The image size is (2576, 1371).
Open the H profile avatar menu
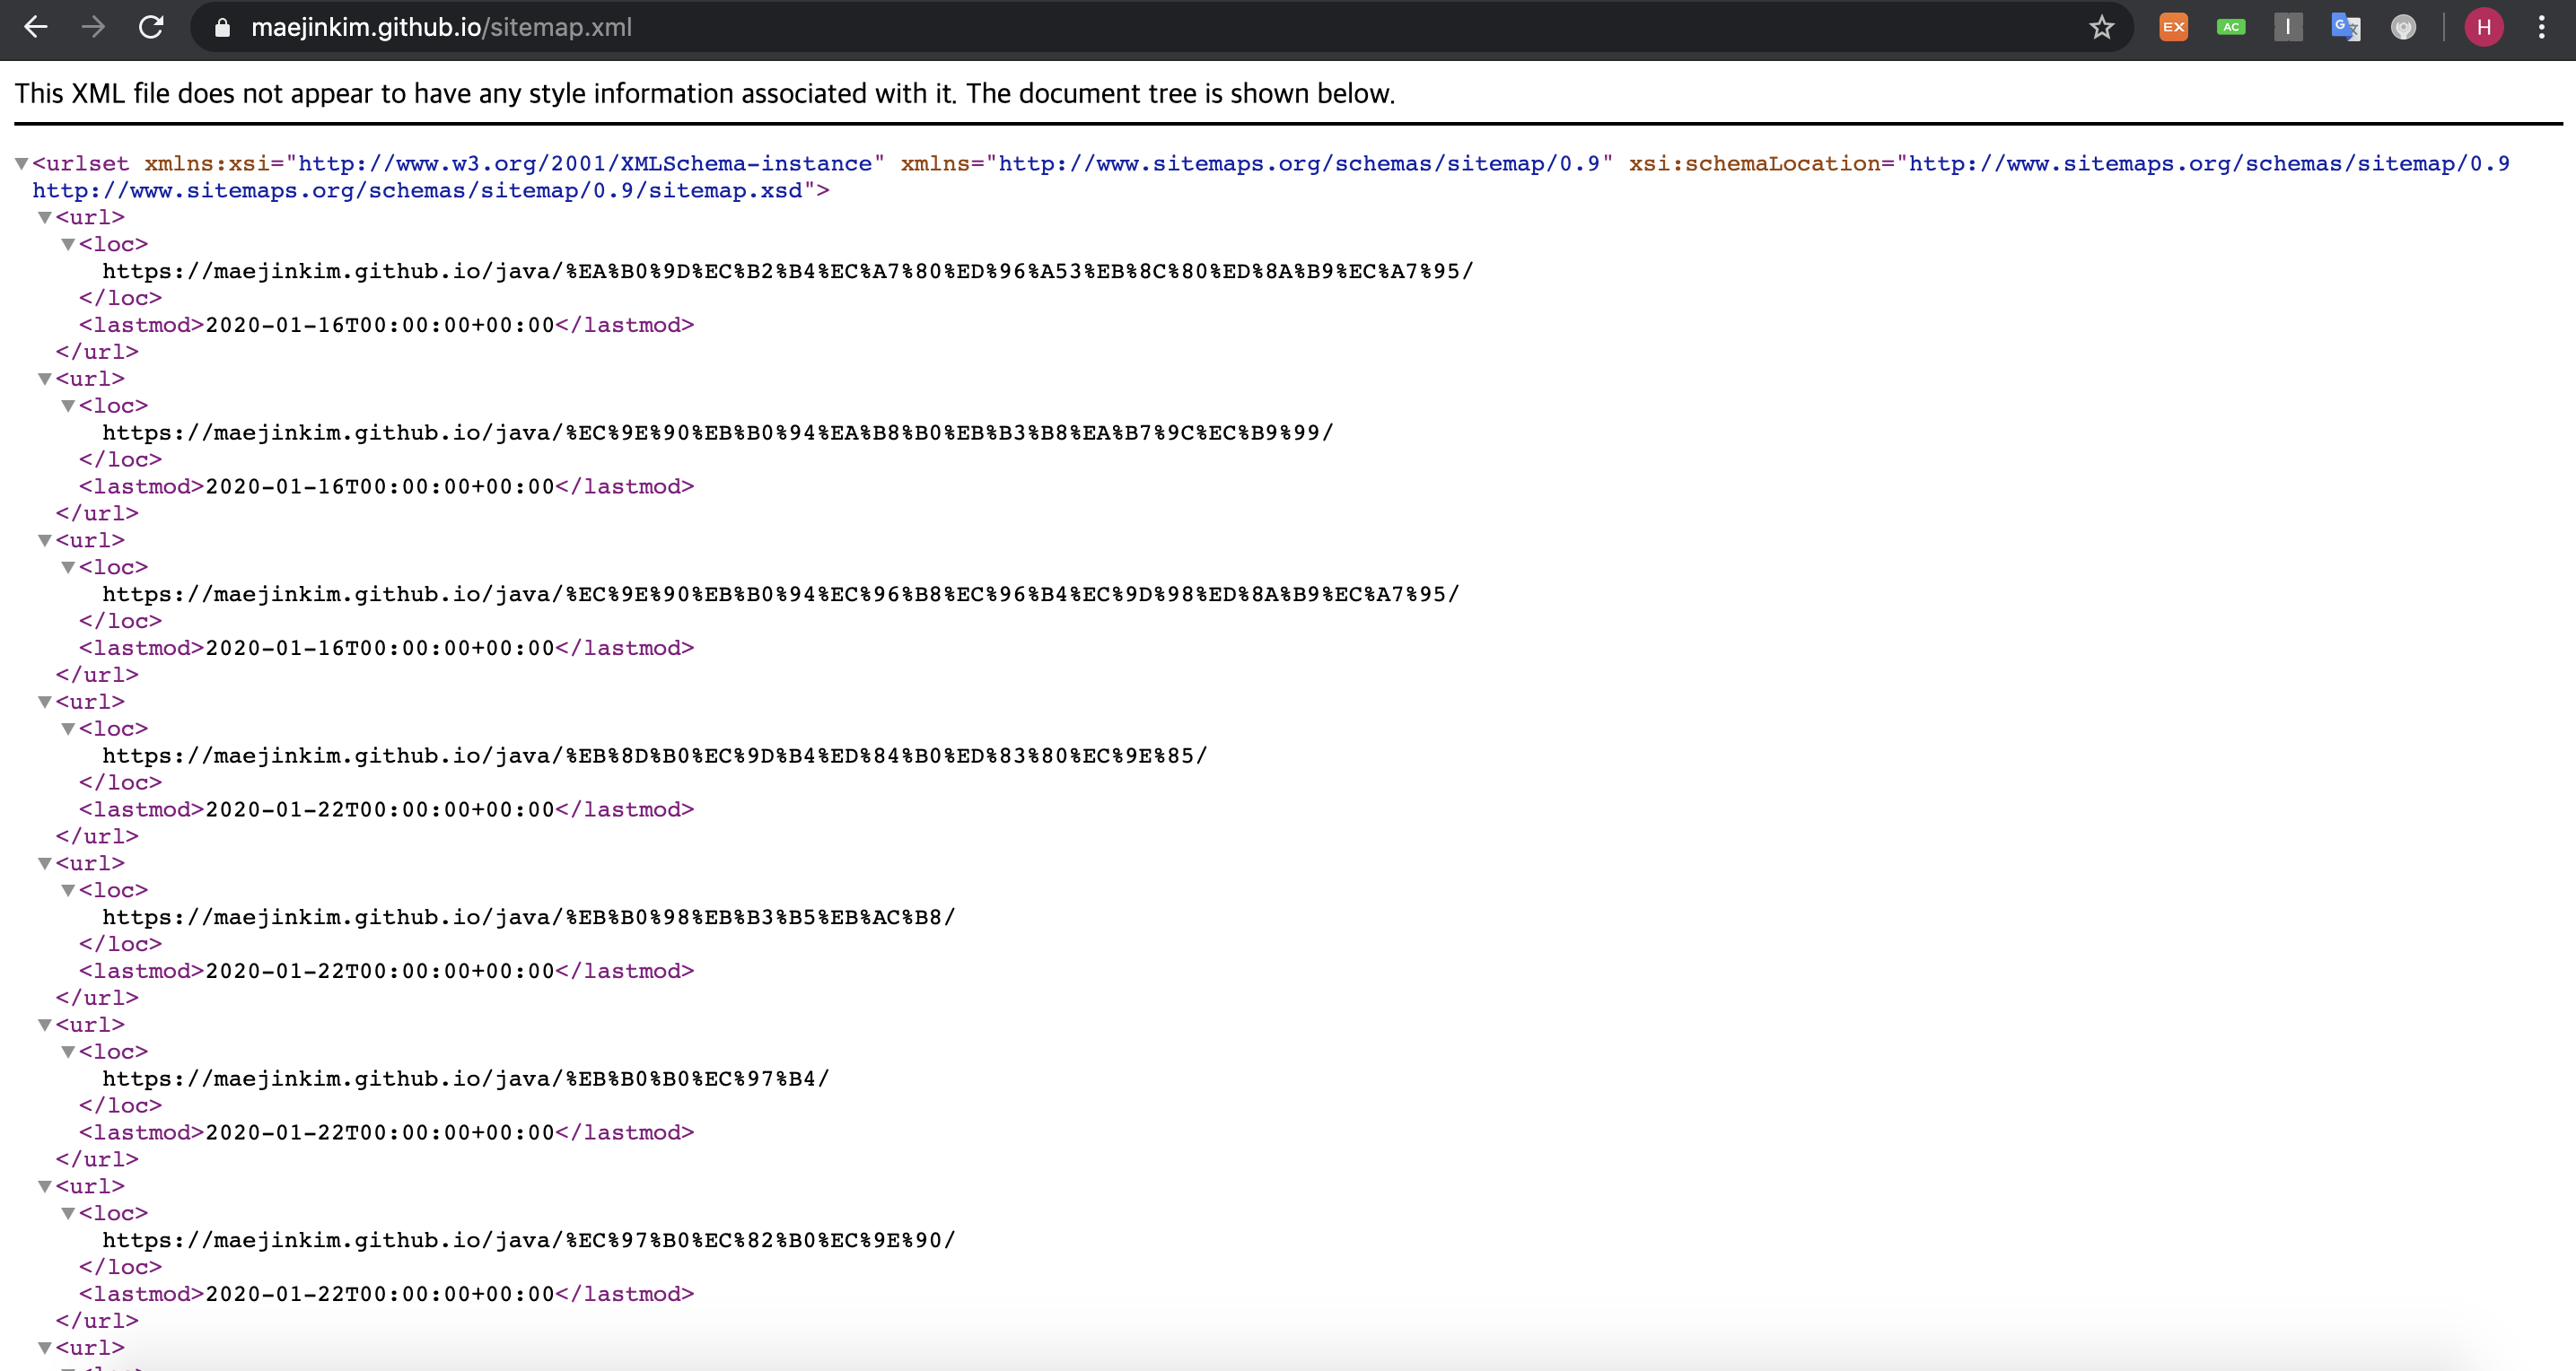pos(2484,27)
